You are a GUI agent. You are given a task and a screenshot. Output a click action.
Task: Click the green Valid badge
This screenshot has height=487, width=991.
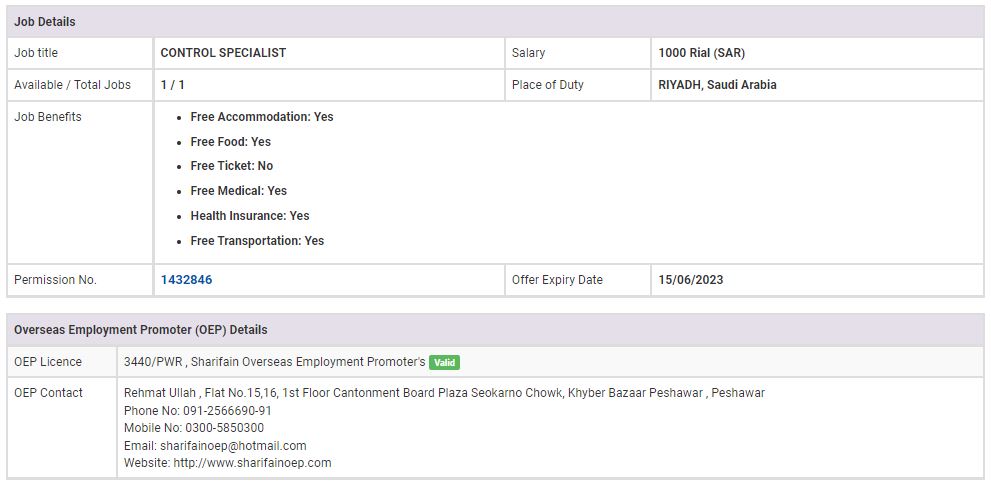click(x=444, y=362)
